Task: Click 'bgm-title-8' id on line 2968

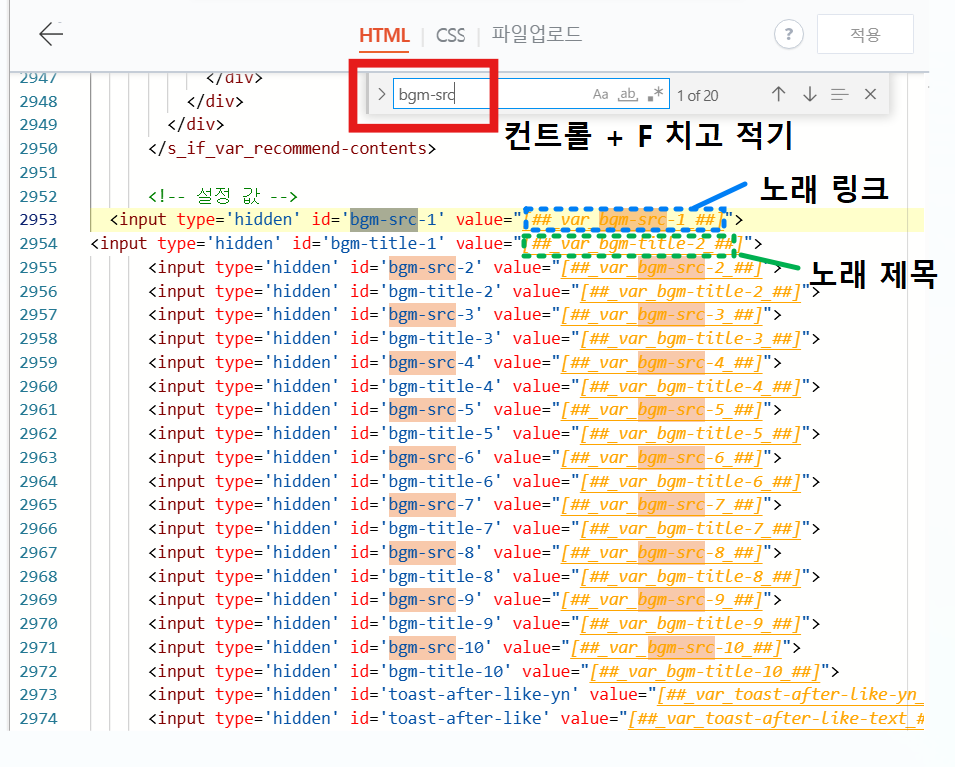Action: coord(441,576)
